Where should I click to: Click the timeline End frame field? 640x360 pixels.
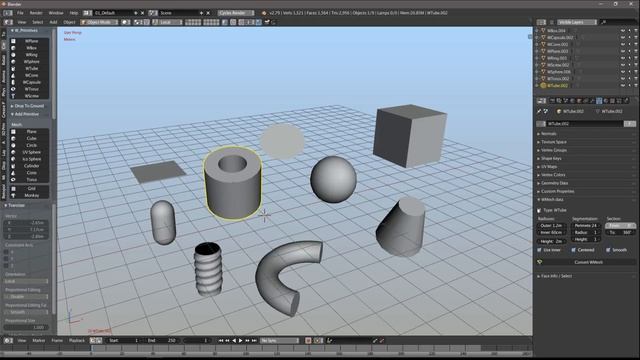(x=161, y=340)
